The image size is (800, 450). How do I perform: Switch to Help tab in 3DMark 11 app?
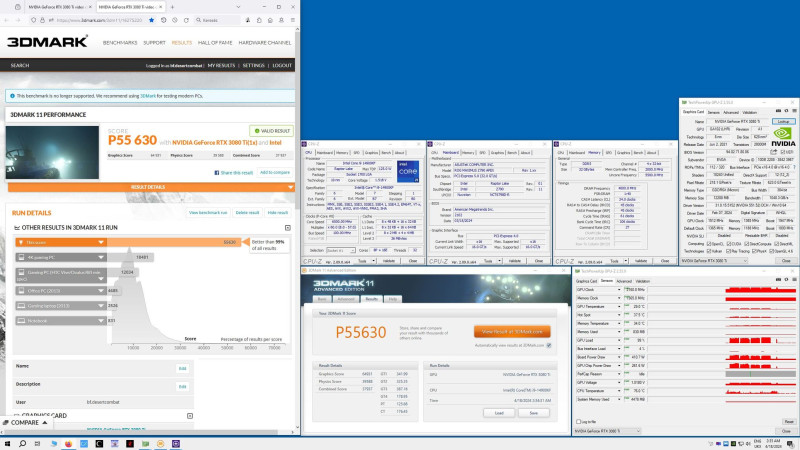point(392,299)
